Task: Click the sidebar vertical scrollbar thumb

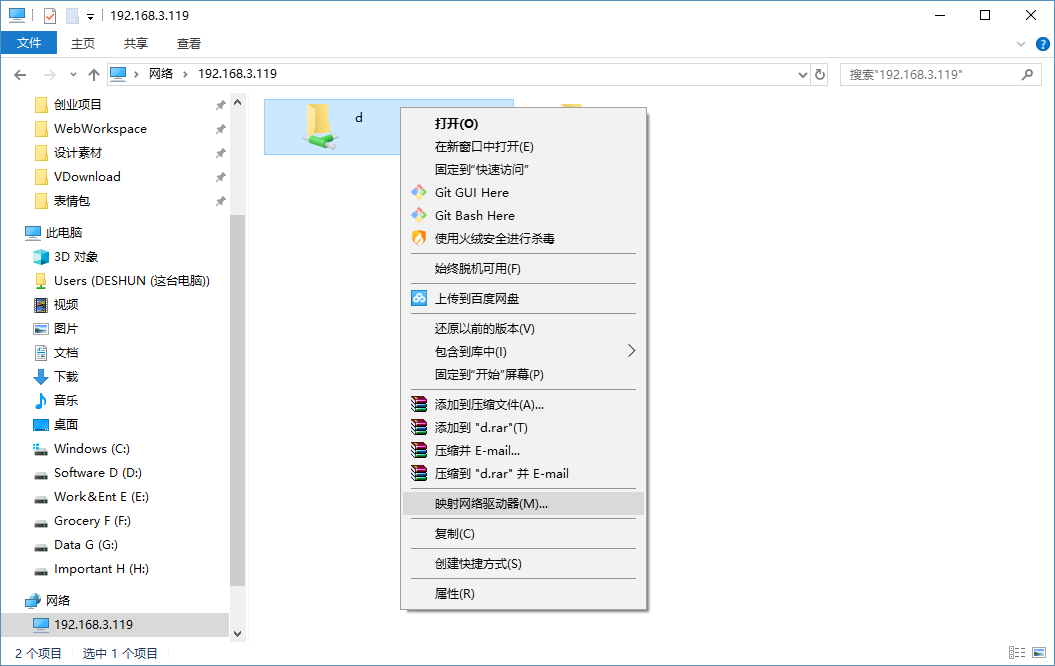Action: 237,400
